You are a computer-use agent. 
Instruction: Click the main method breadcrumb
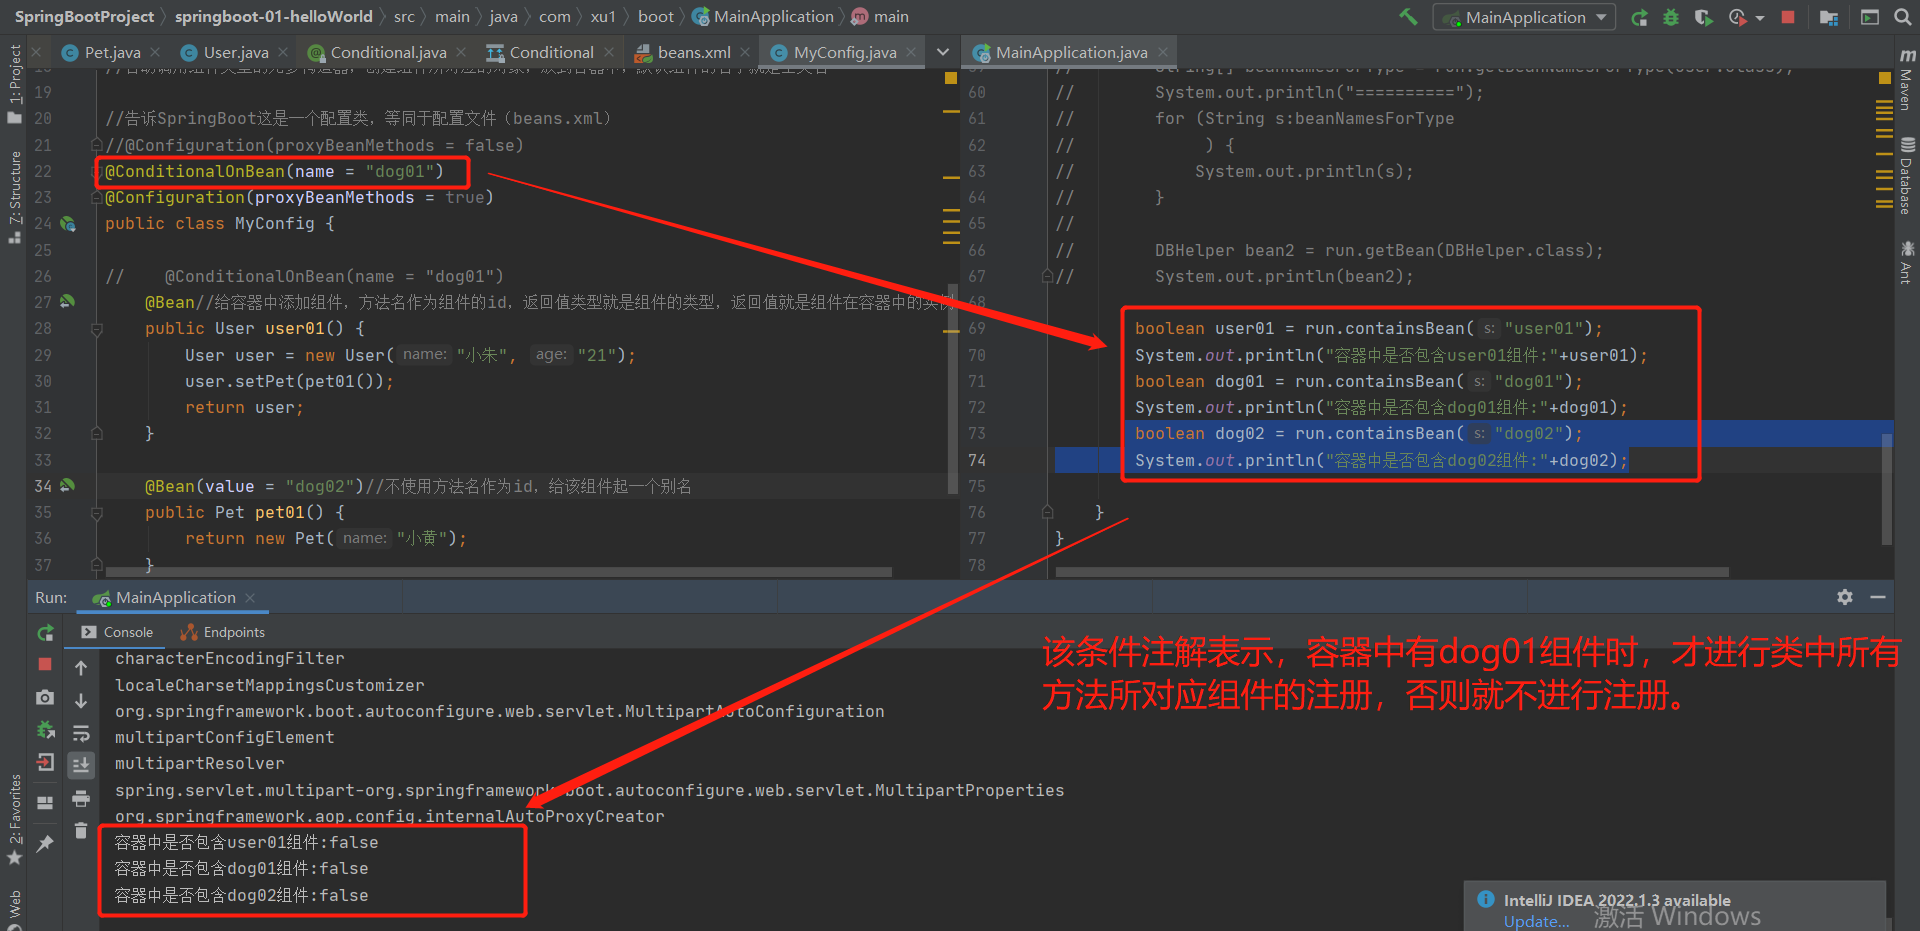click(x=880, y=16)
